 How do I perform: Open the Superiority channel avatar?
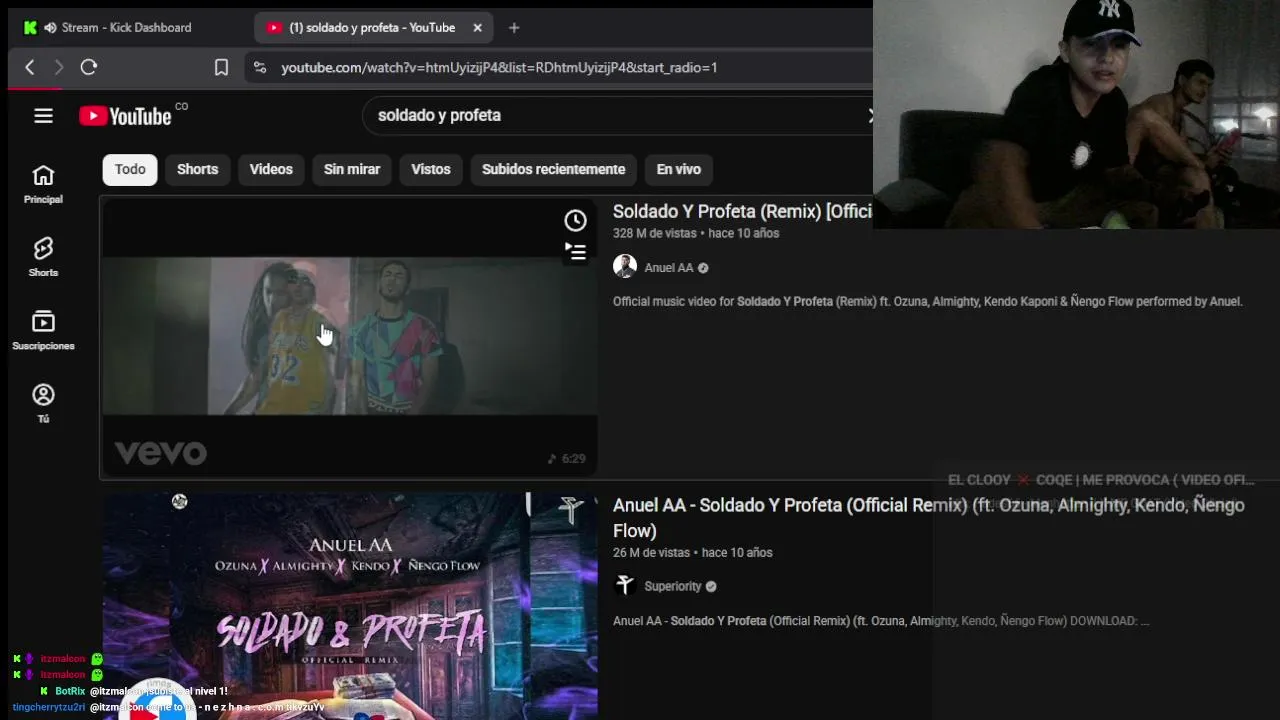[x=625, y=585]
